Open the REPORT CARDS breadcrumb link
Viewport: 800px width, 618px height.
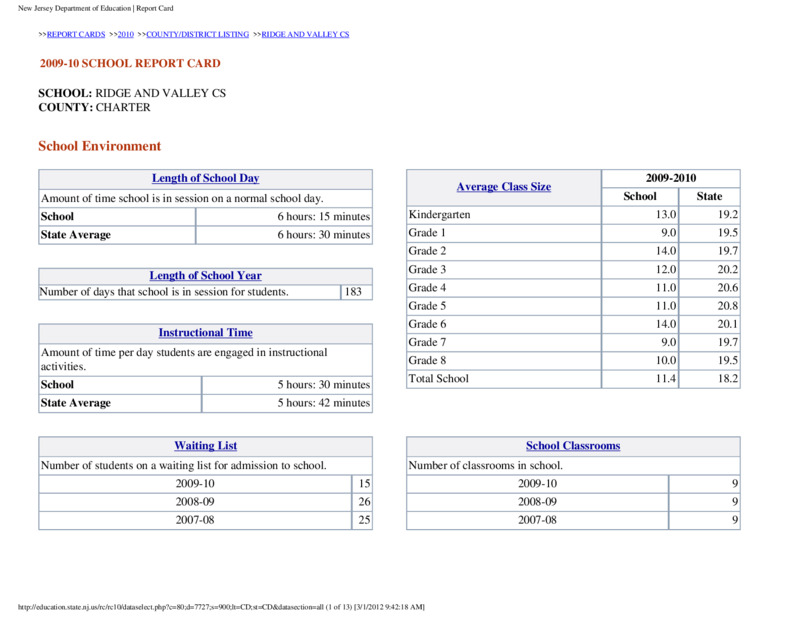click(76, 34)
